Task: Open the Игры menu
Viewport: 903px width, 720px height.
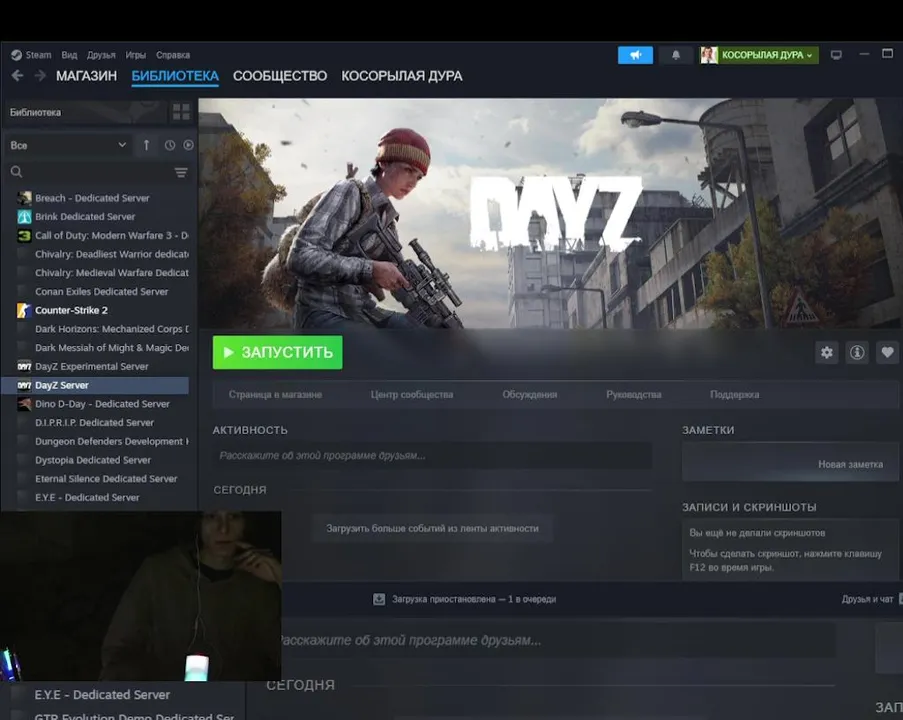Action: point(135,55)
